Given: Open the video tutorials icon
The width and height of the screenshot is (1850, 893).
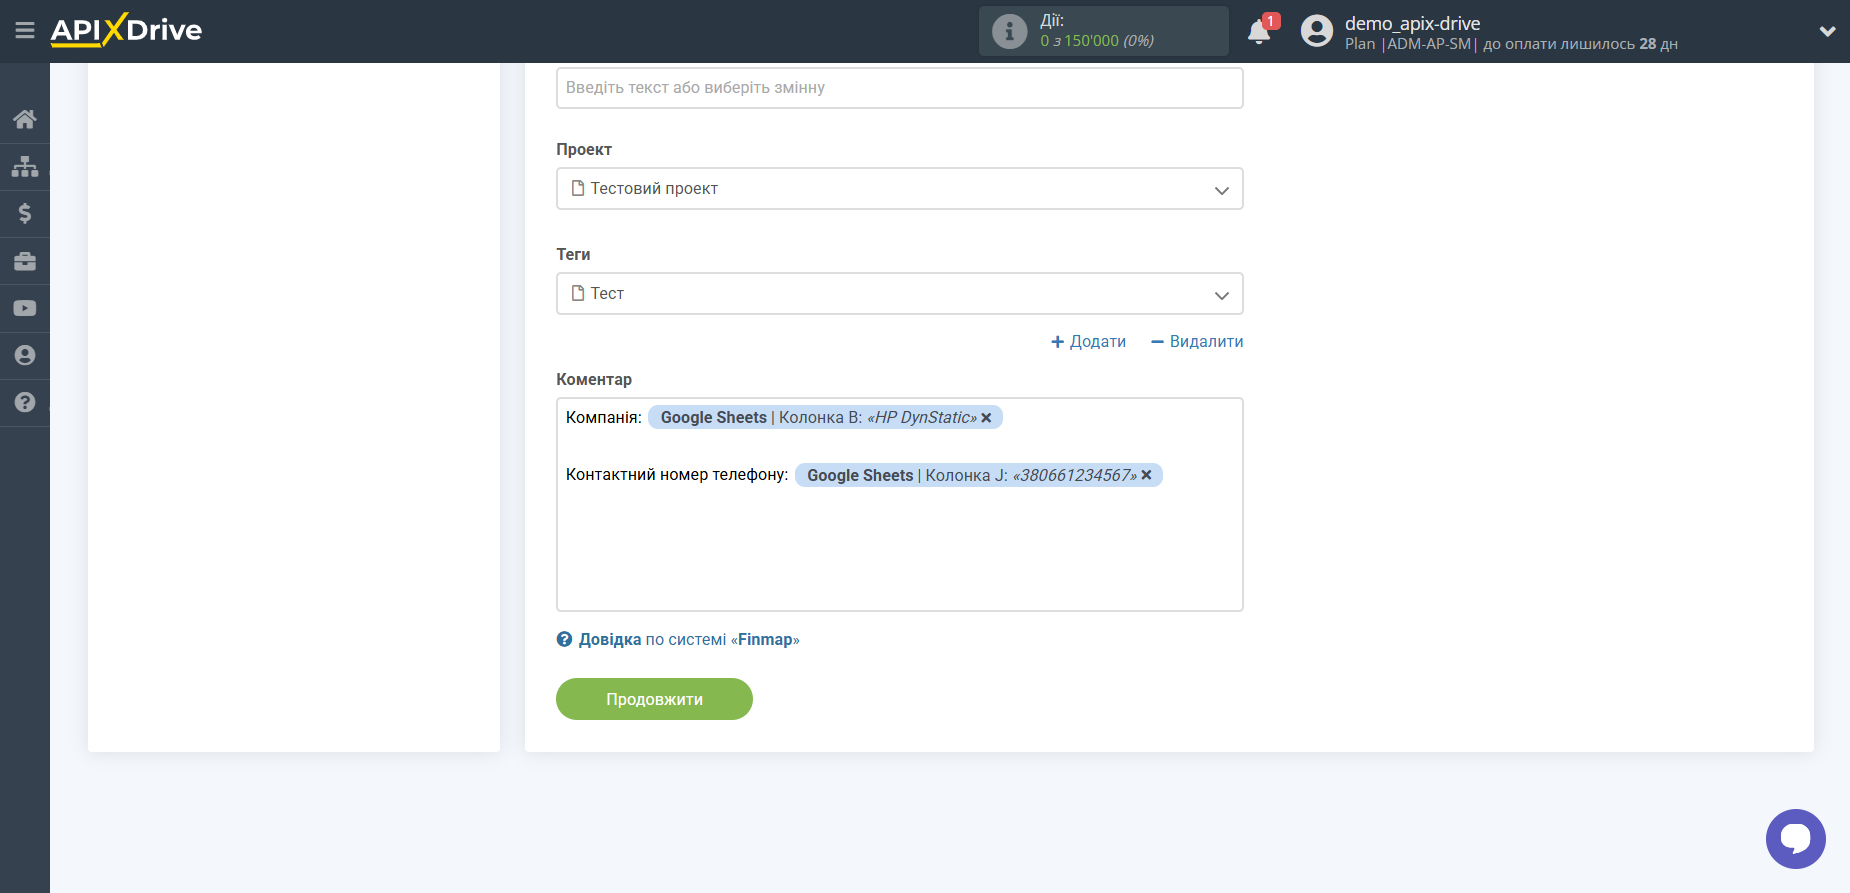Looking at the screenshot, I should pyautogui.click(x=25, y=308).
